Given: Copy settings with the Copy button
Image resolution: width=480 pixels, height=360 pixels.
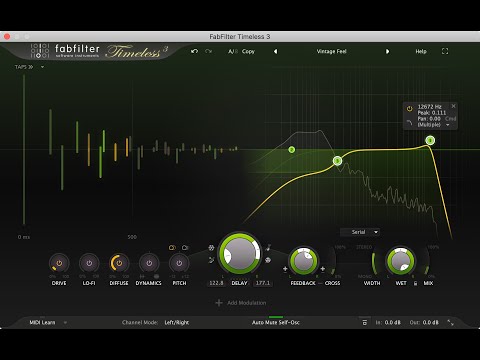Looking at the screenshot, I should [x=248, y=51].
